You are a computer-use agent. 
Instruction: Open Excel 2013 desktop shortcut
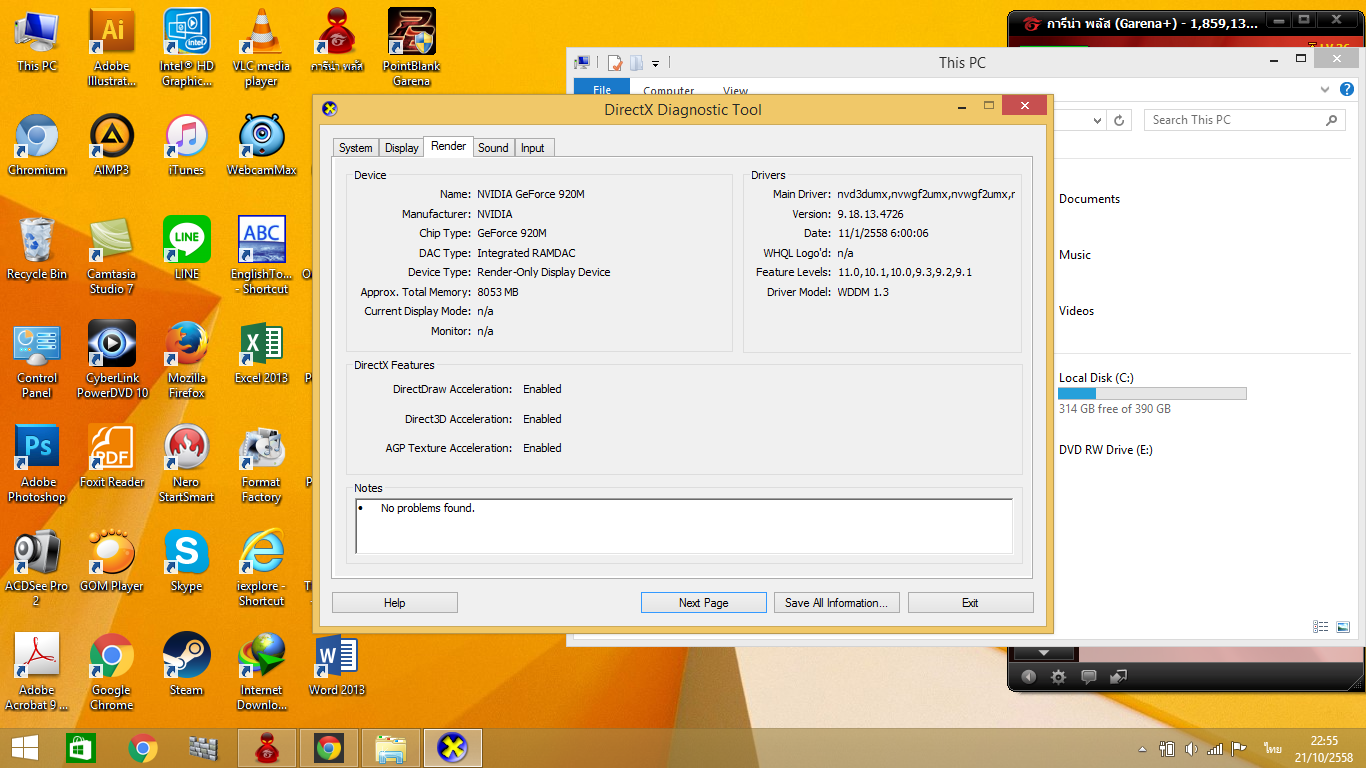262,352
